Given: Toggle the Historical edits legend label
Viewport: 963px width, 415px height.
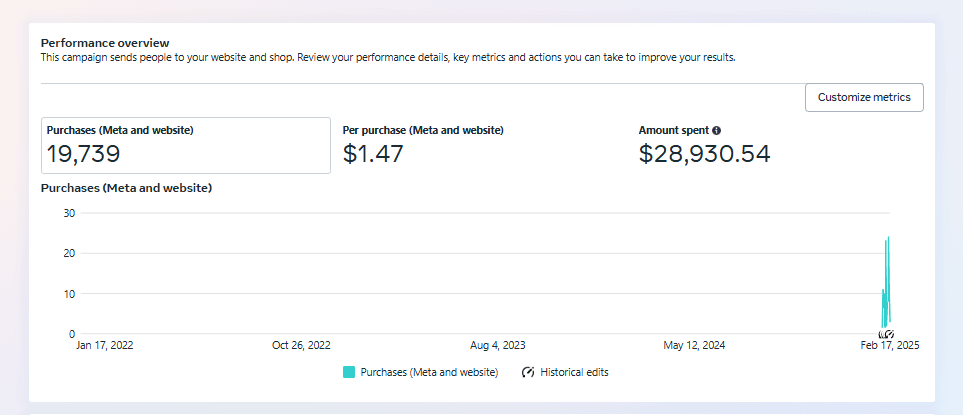Looking at the screenshot, I should (x=574, y=372).
